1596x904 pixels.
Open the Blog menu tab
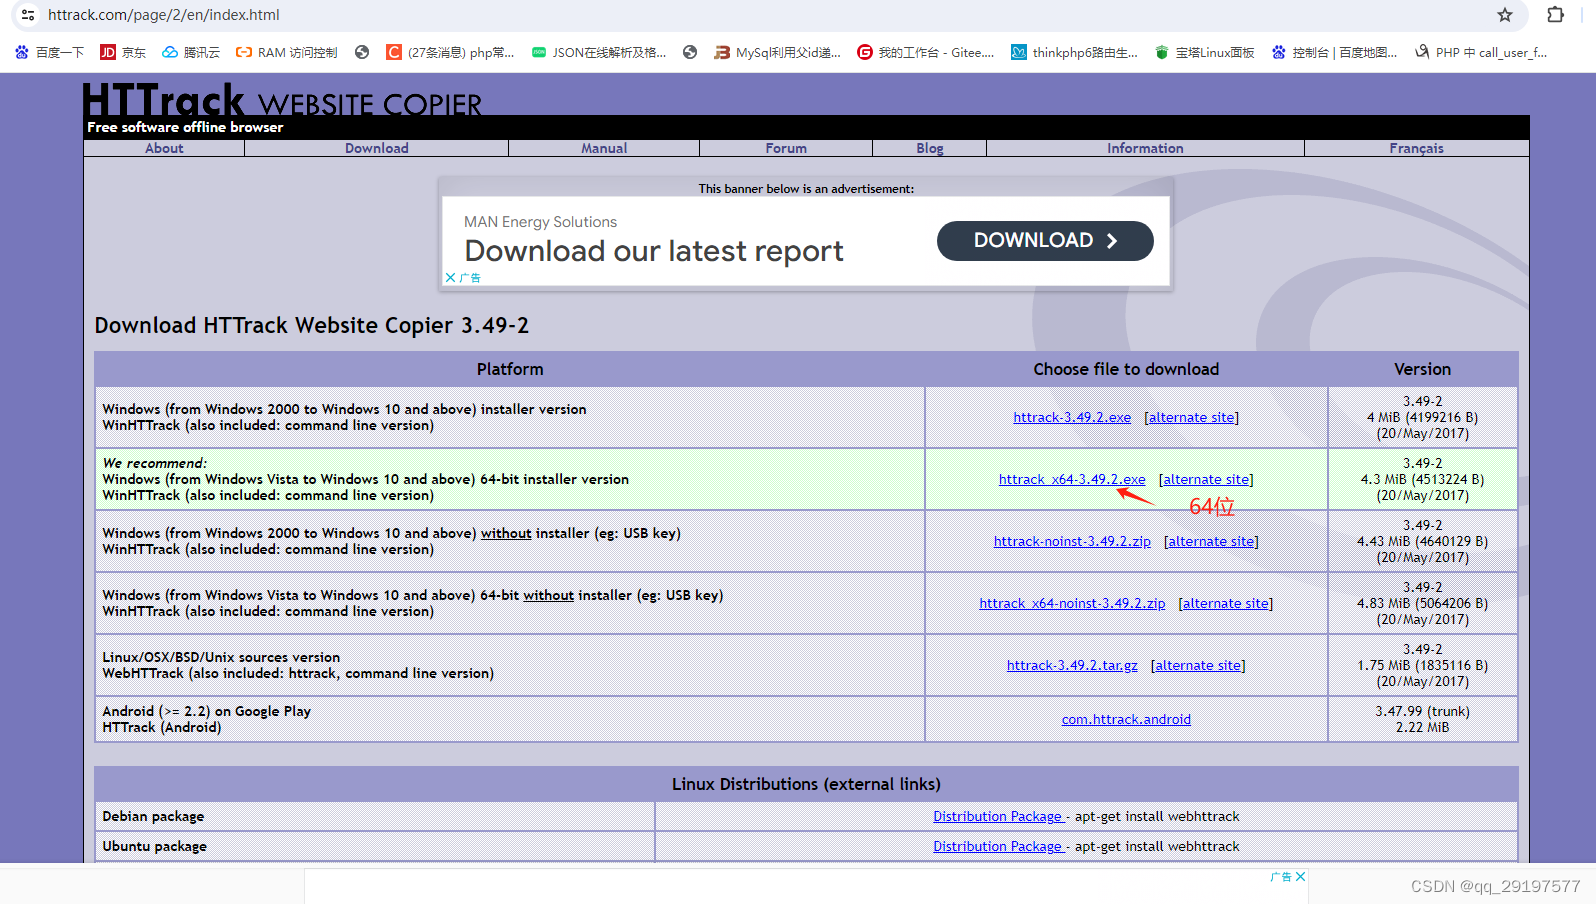930,148
